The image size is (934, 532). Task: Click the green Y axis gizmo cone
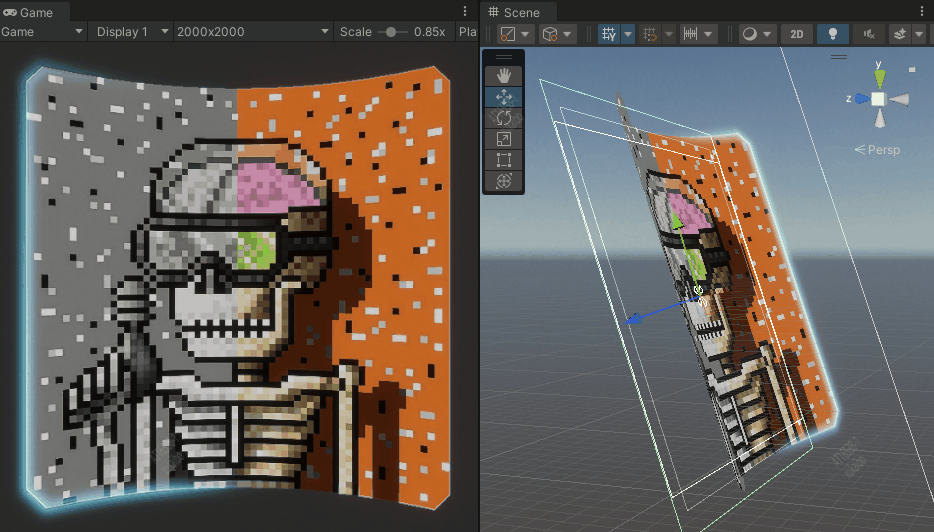tap(879, 78)
